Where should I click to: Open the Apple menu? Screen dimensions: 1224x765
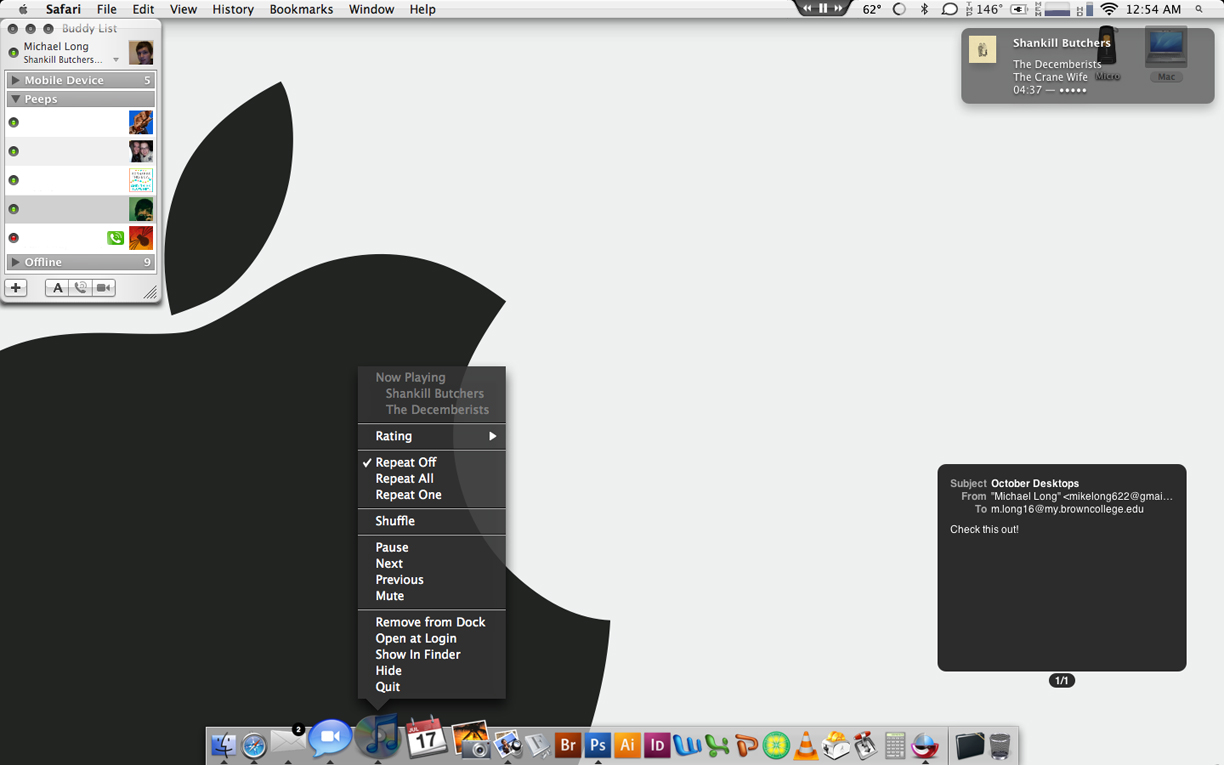23,9
